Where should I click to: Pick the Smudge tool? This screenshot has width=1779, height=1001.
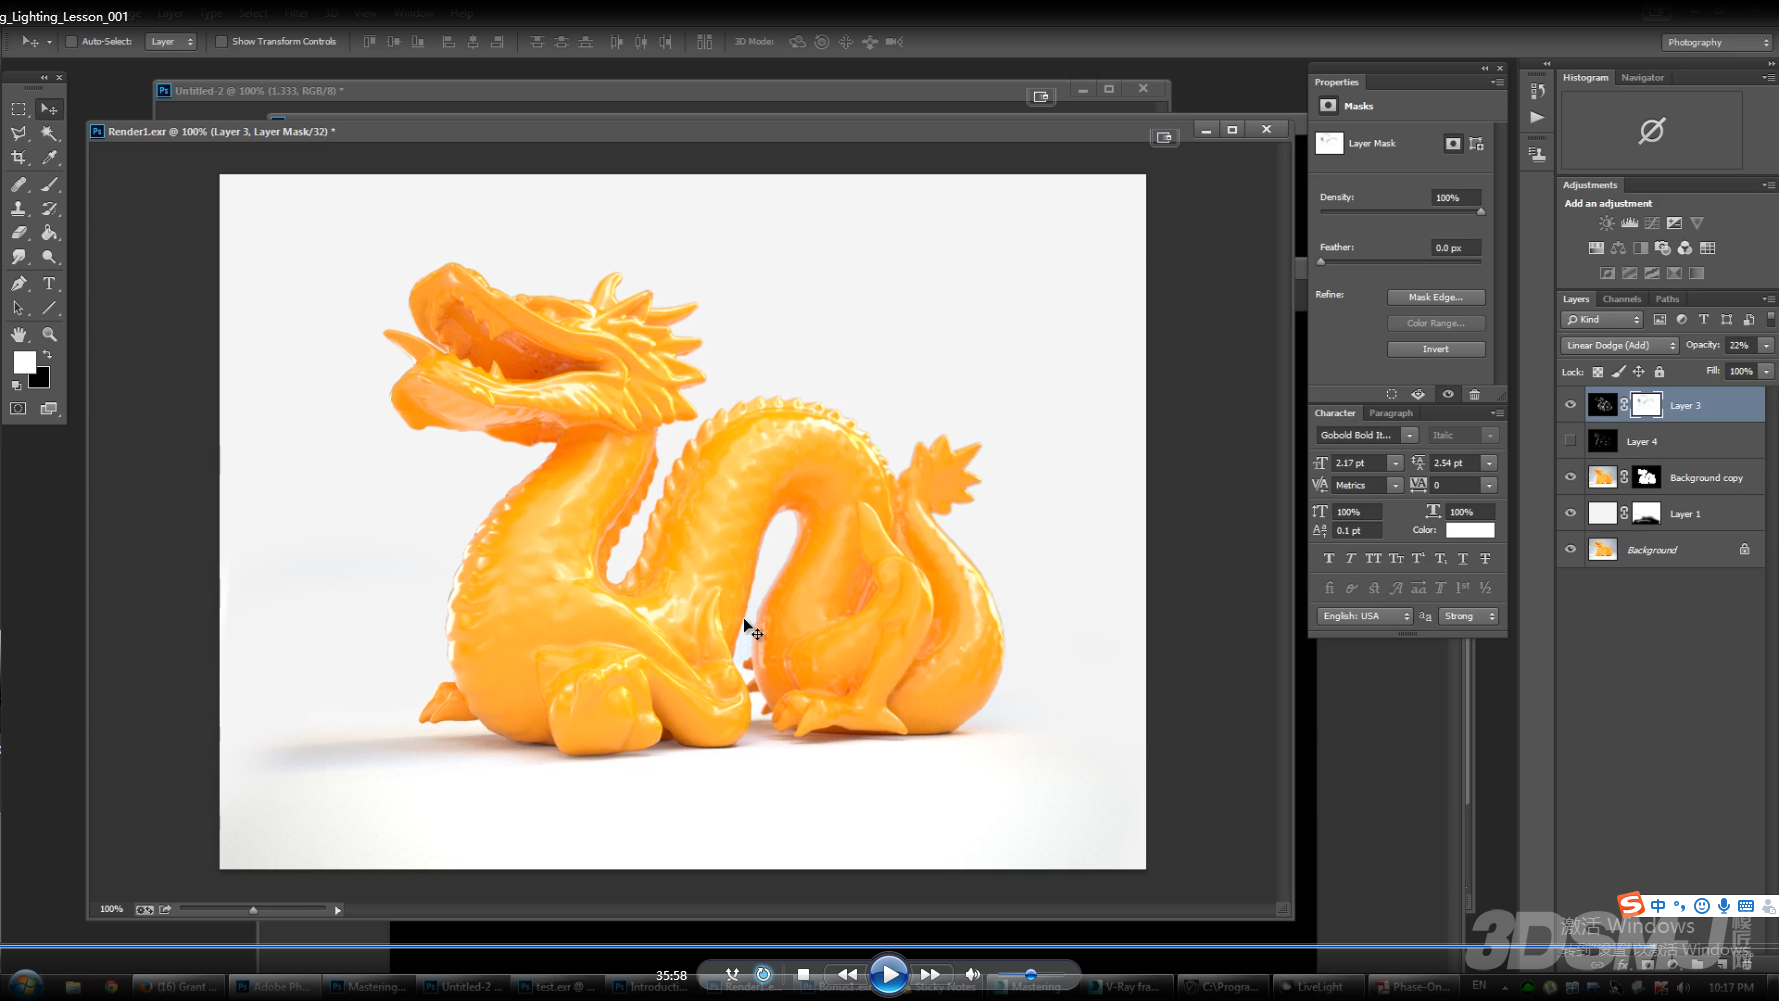(x=18, y=257)
